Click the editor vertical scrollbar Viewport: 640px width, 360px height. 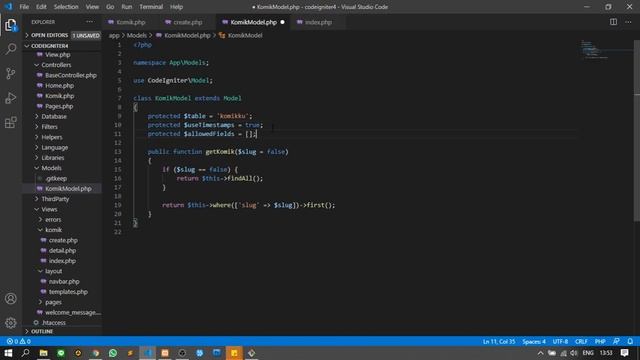coord(637,131)
